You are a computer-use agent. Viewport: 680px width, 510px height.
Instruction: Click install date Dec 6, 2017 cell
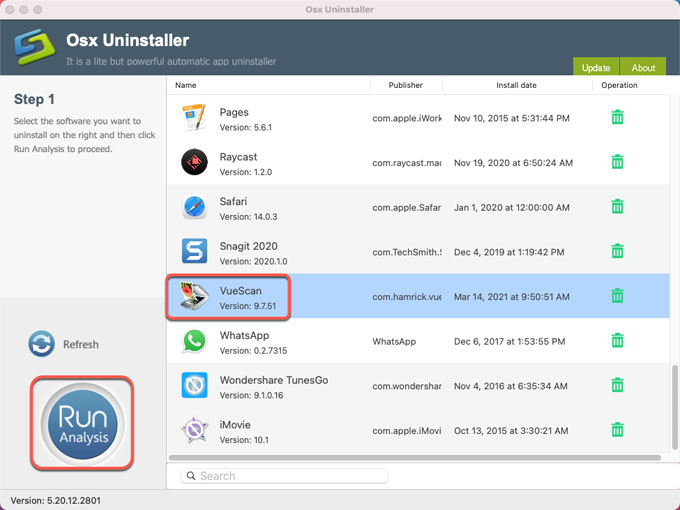click(509, 342)
